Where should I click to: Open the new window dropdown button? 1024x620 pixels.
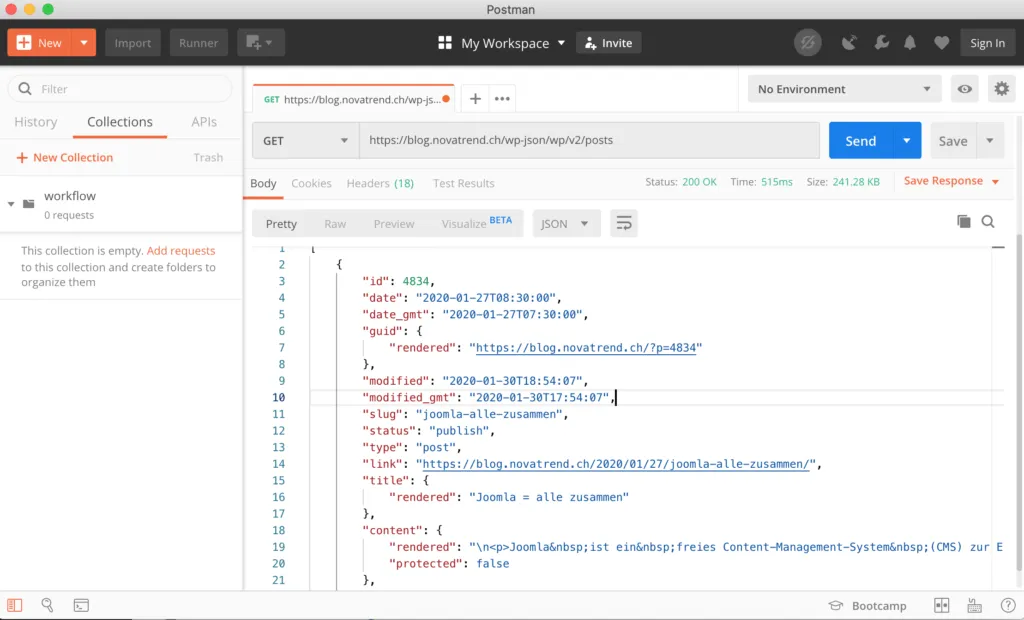pyautogui.click(x=260, y=42)
